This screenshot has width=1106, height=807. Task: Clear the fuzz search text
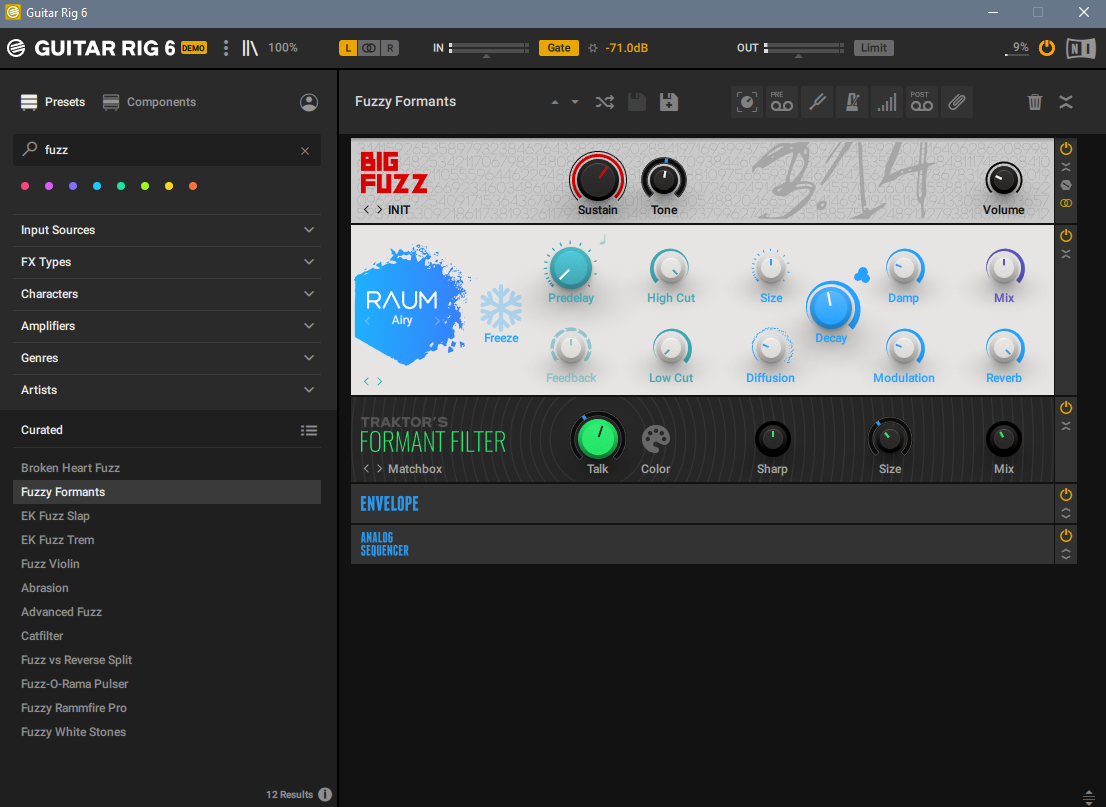pyautogui.click(x=305, y=151)
